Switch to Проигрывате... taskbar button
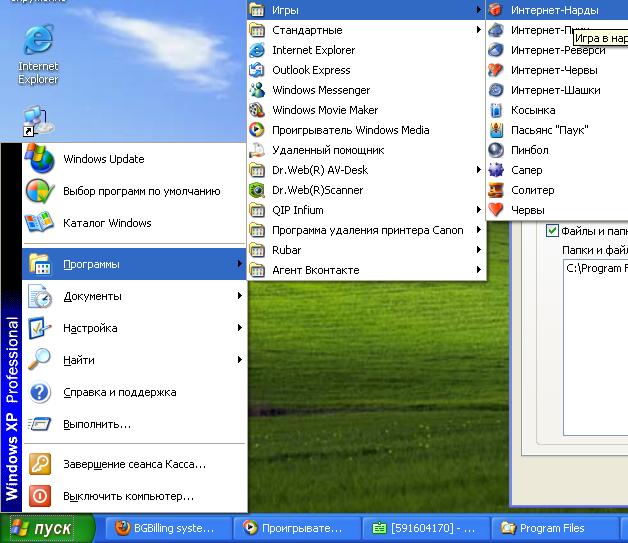The image size is (628, 543). tap(296, 528)
